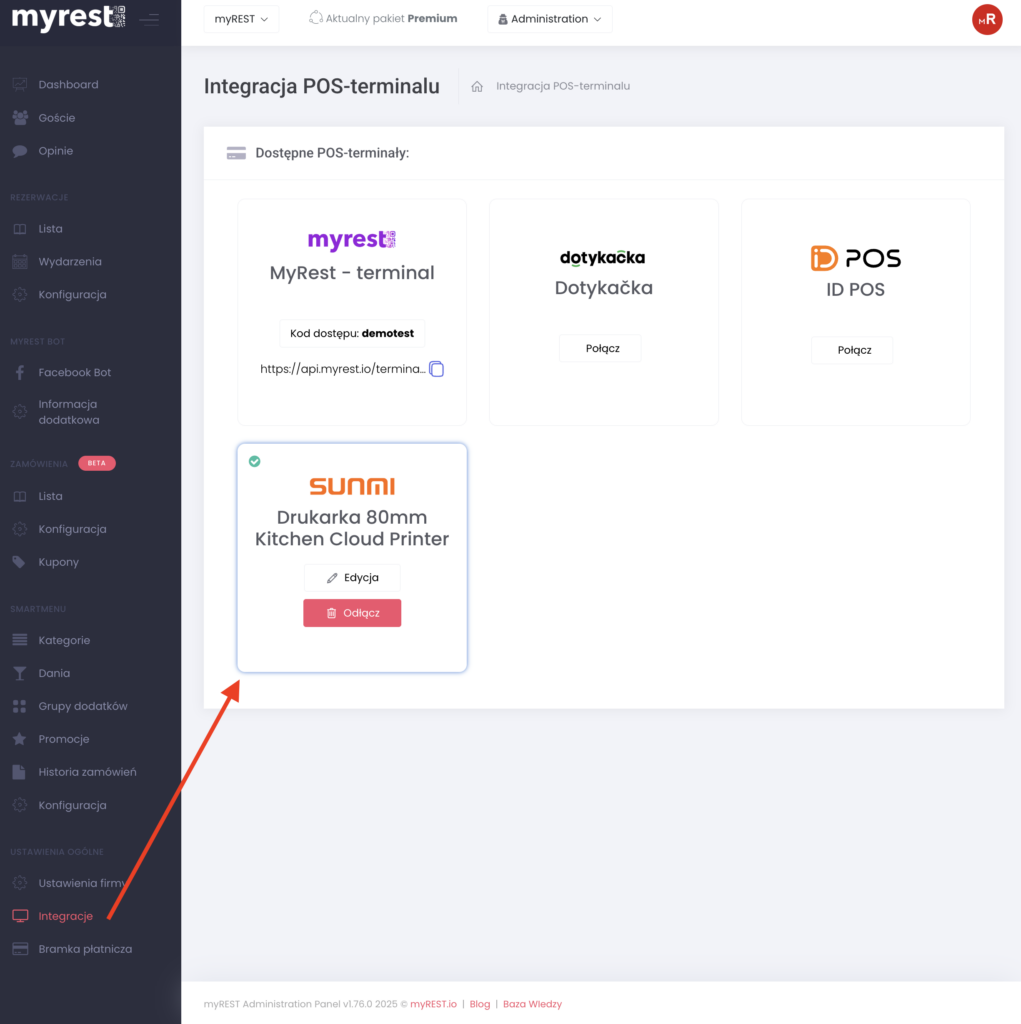Expand the Administration dropdown

click(x=549, y=19)
